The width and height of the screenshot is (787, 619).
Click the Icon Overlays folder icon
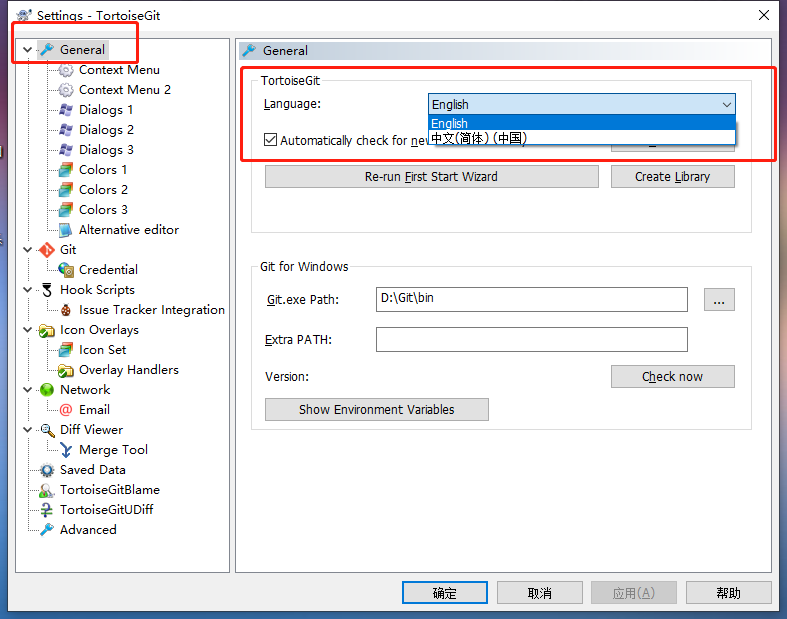pyautogui.click(x=47, y=330)
